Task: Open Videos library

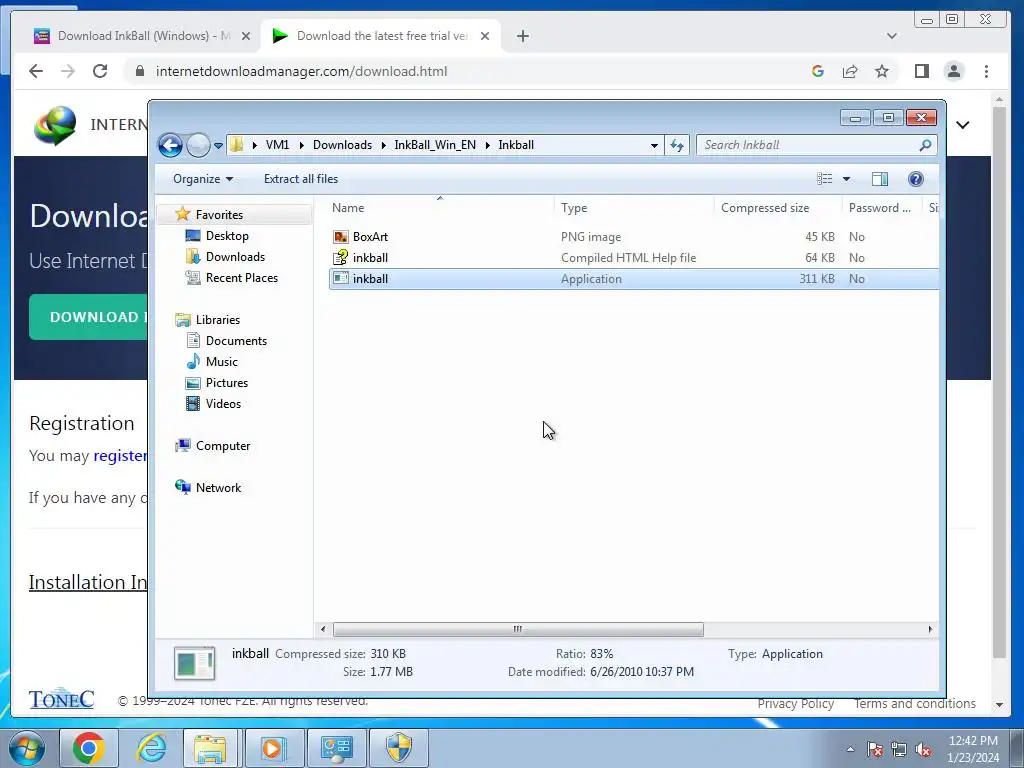Action: click(223, 404)
